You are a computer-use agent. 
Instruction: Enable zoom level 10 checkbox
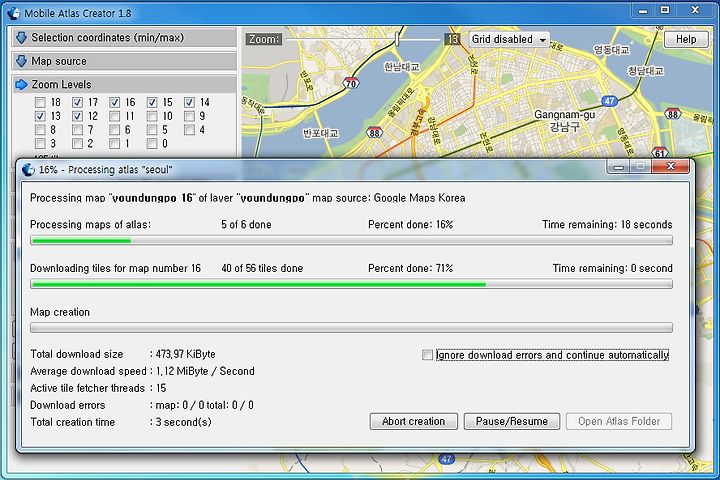coord(152,116)
